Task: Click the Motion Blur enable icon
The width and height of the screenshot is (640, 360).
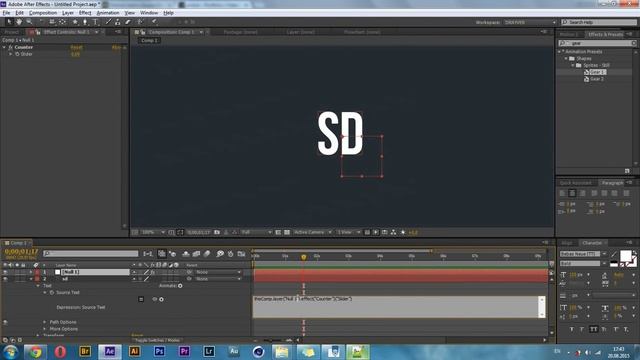Action: [x=207, y=254]
